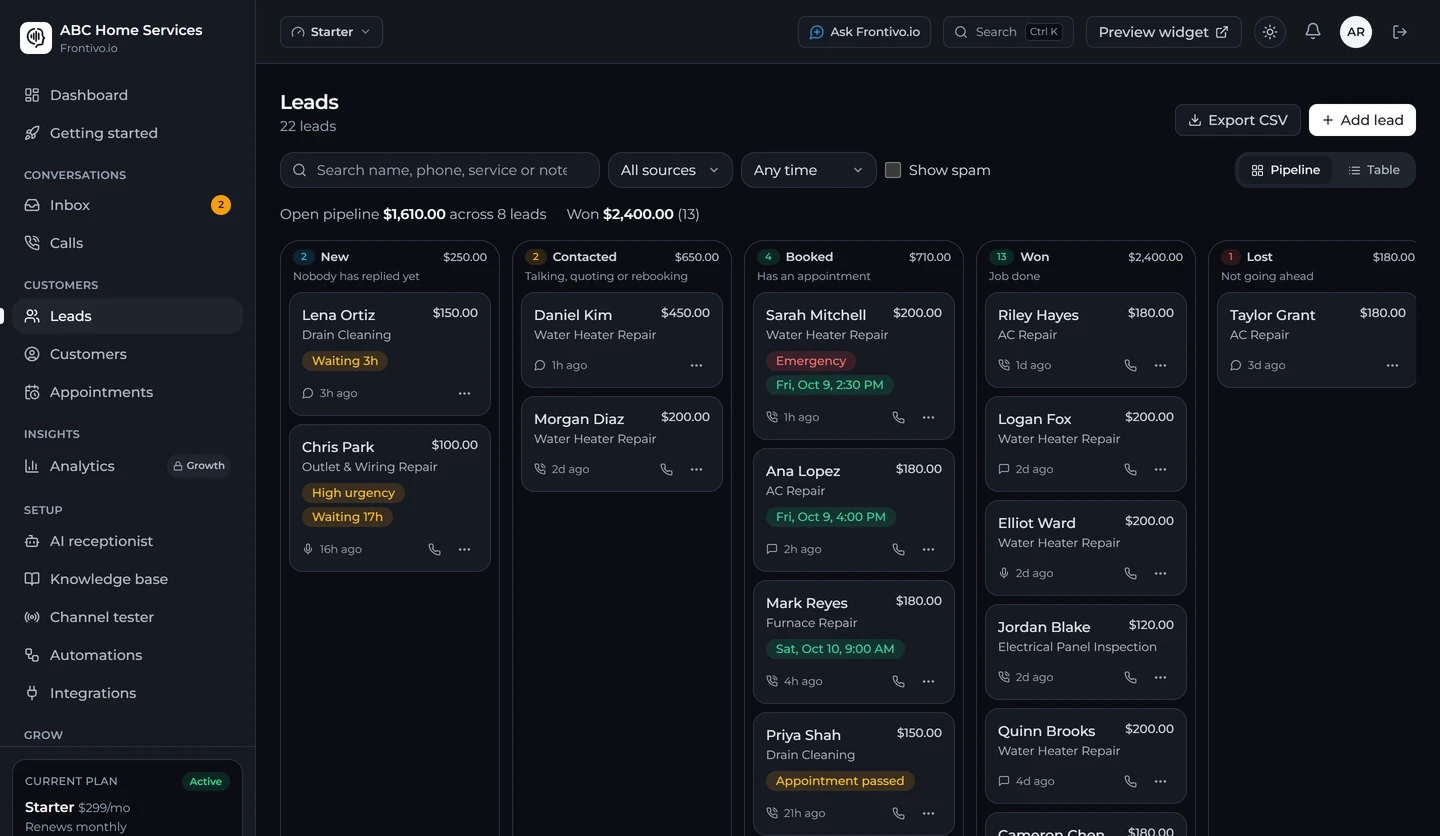Click the phone icon on Mark Reyes card

898,681
